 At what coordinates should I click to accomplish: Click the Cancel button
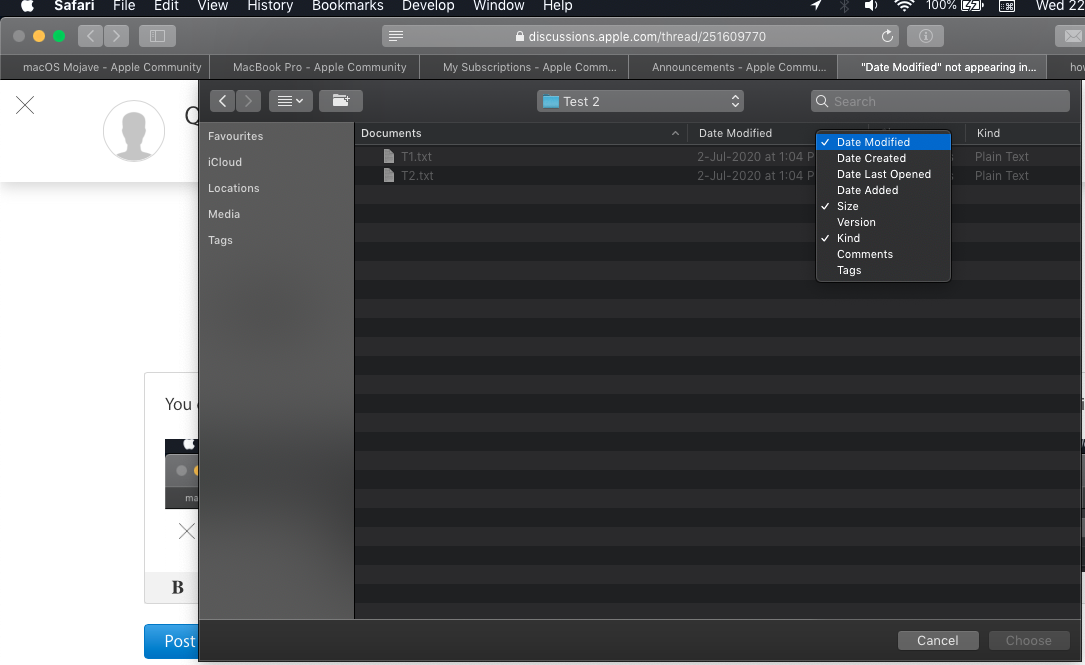click(x=938, y=641)
